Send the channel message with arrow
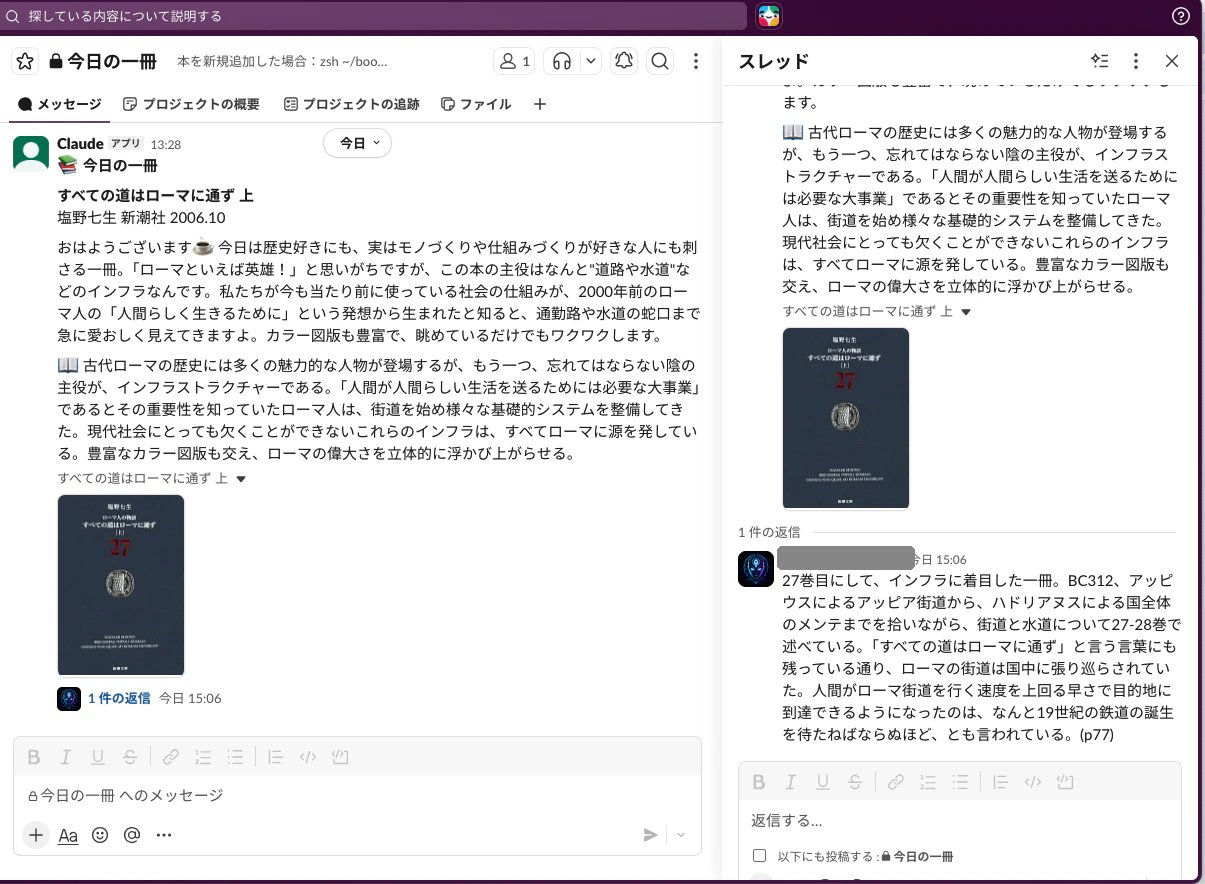 [651, 835]
